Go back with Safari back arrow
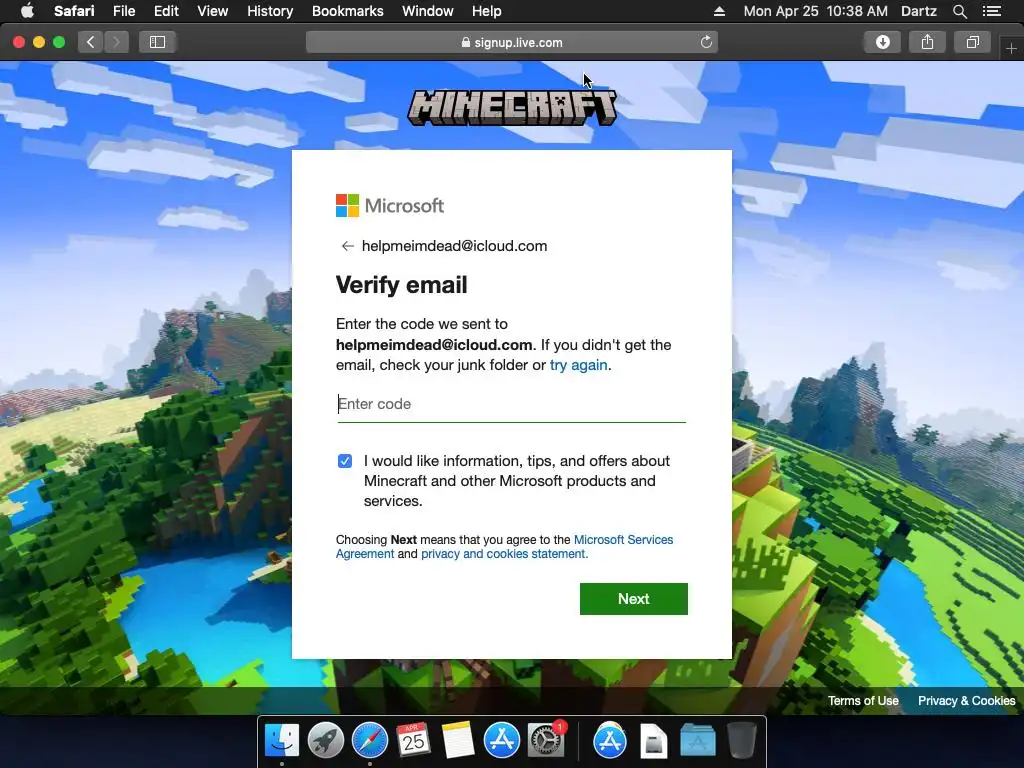This screenshot has height=768, width=1024. click(x=91, y=42)
